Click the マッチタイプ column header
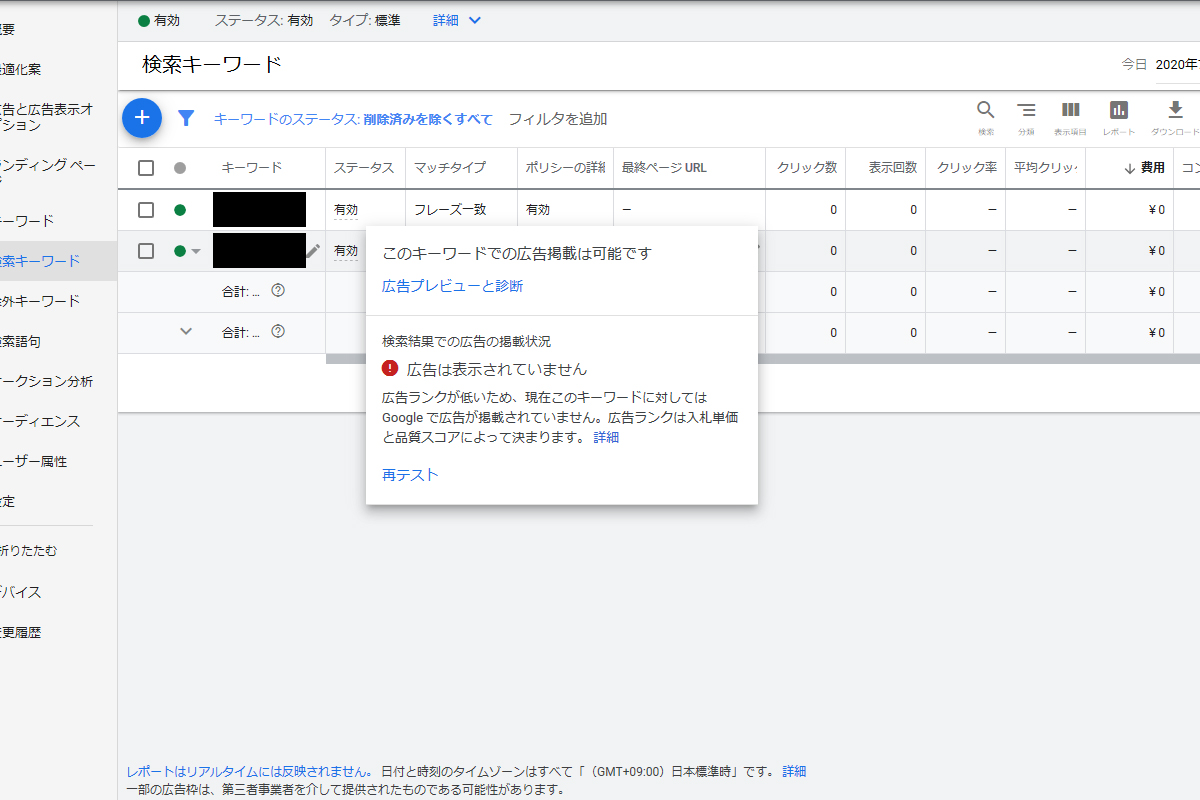 coord(450,168)
